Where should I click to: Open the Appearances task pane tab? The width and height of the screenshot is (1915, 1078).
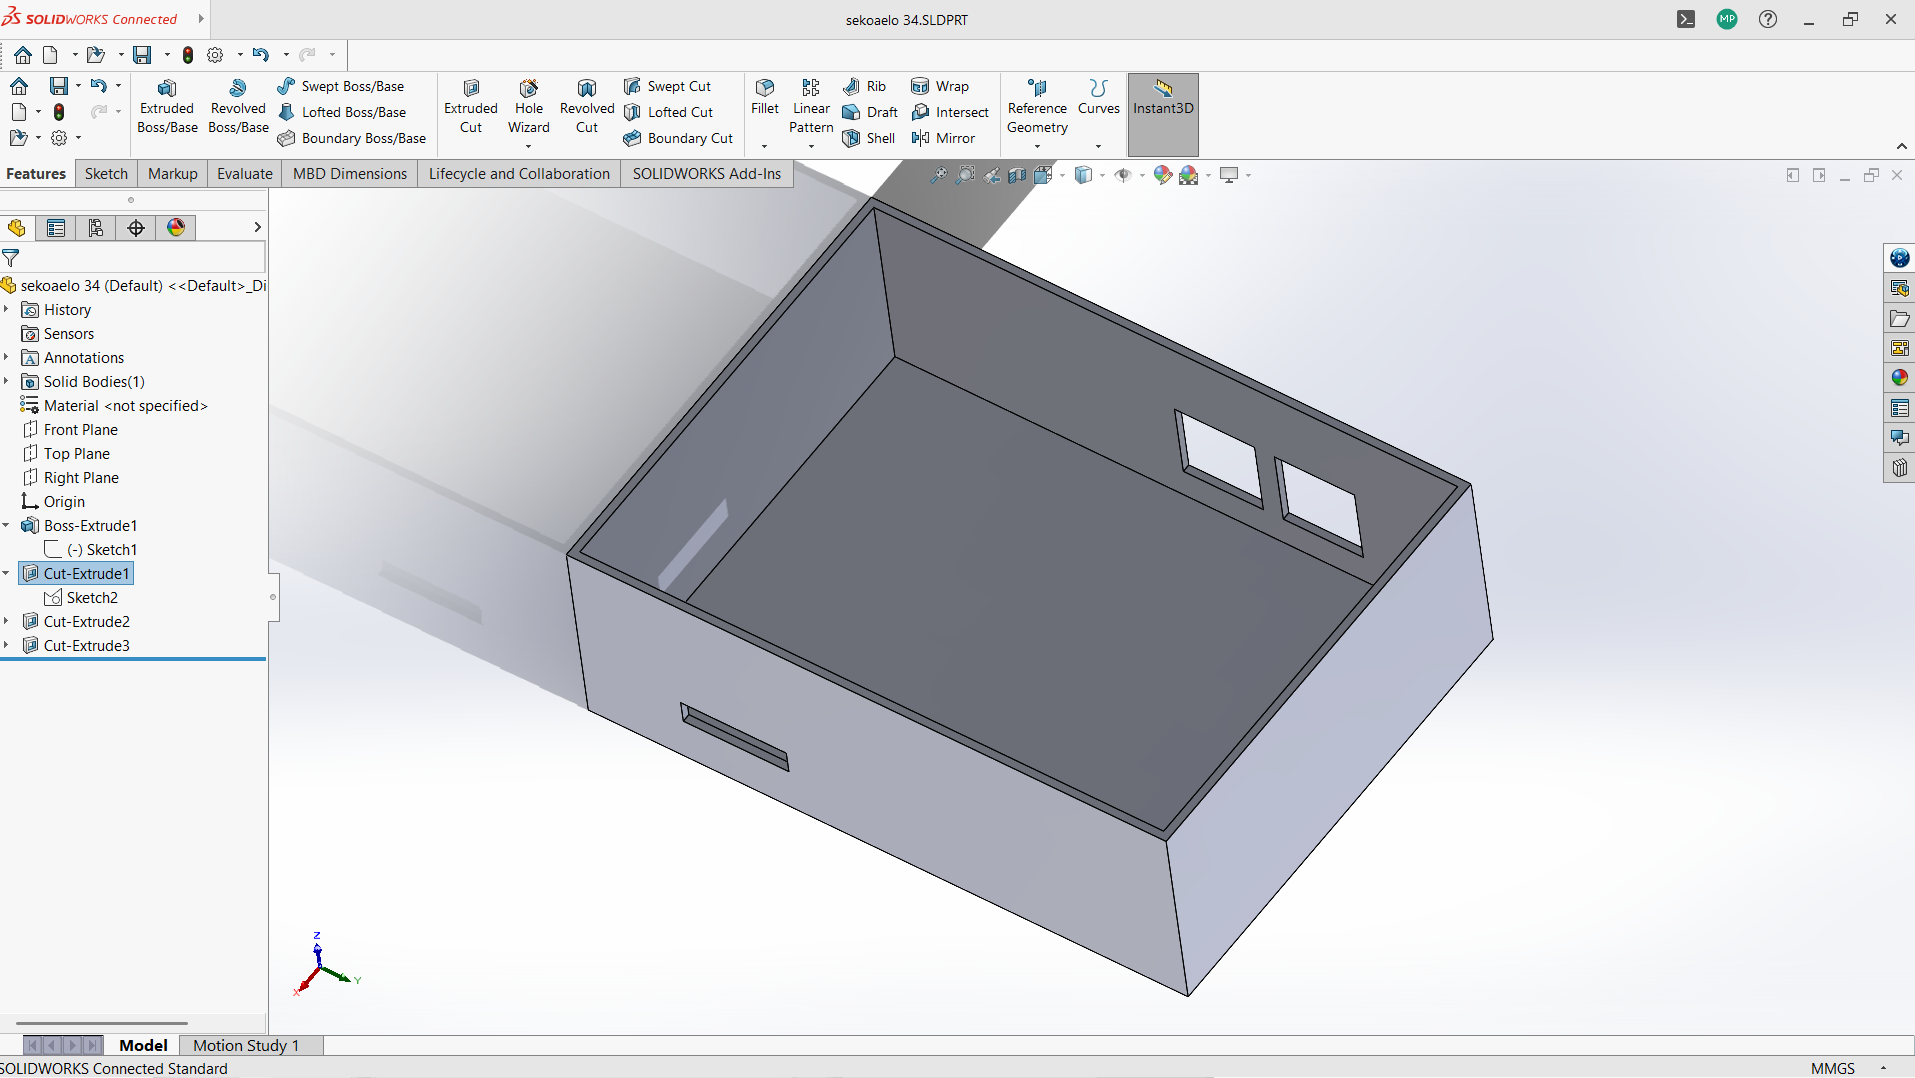click(1899, 378)
